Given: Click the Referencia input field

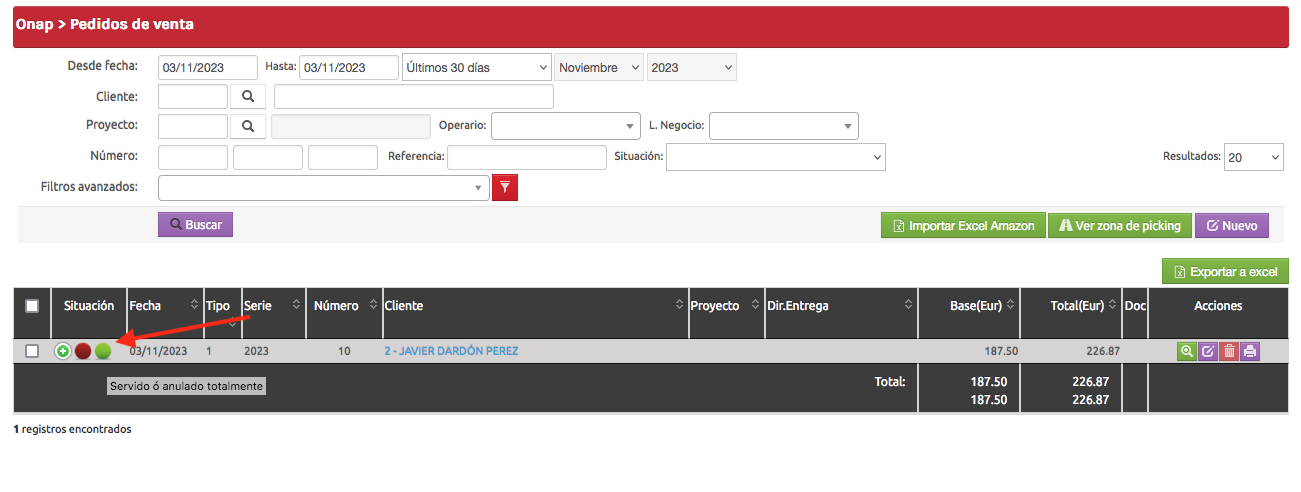Looking at the screenshot, I should pos(527,157).
